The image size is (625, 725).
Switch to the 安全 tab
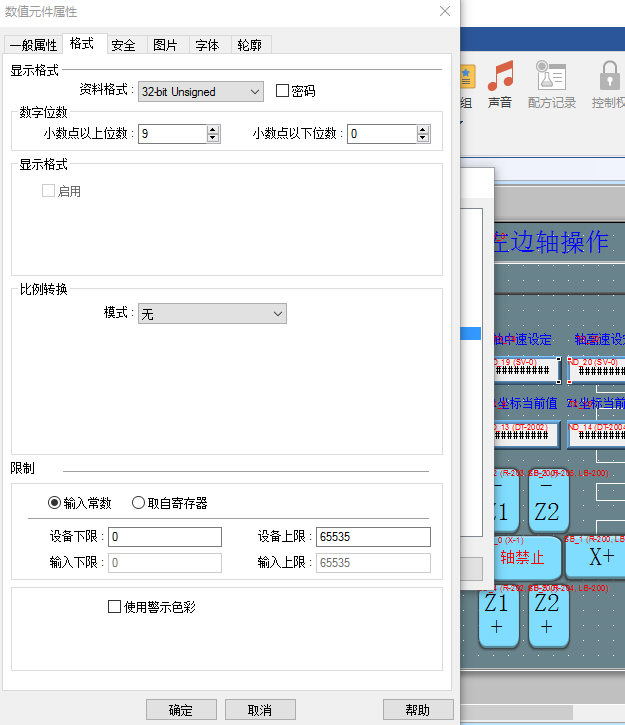pos(123,45)
